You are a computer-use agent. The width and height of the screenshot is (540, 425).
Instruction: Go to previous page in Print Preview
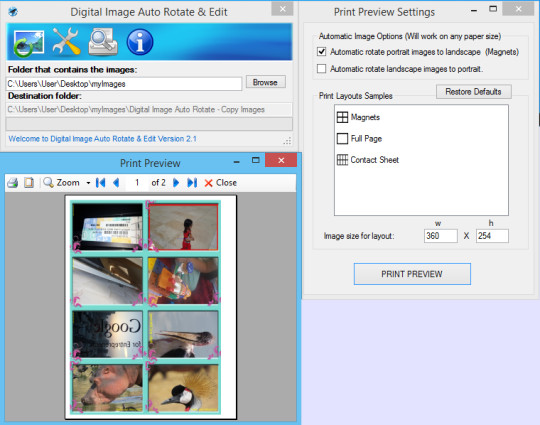coord(116,183)
